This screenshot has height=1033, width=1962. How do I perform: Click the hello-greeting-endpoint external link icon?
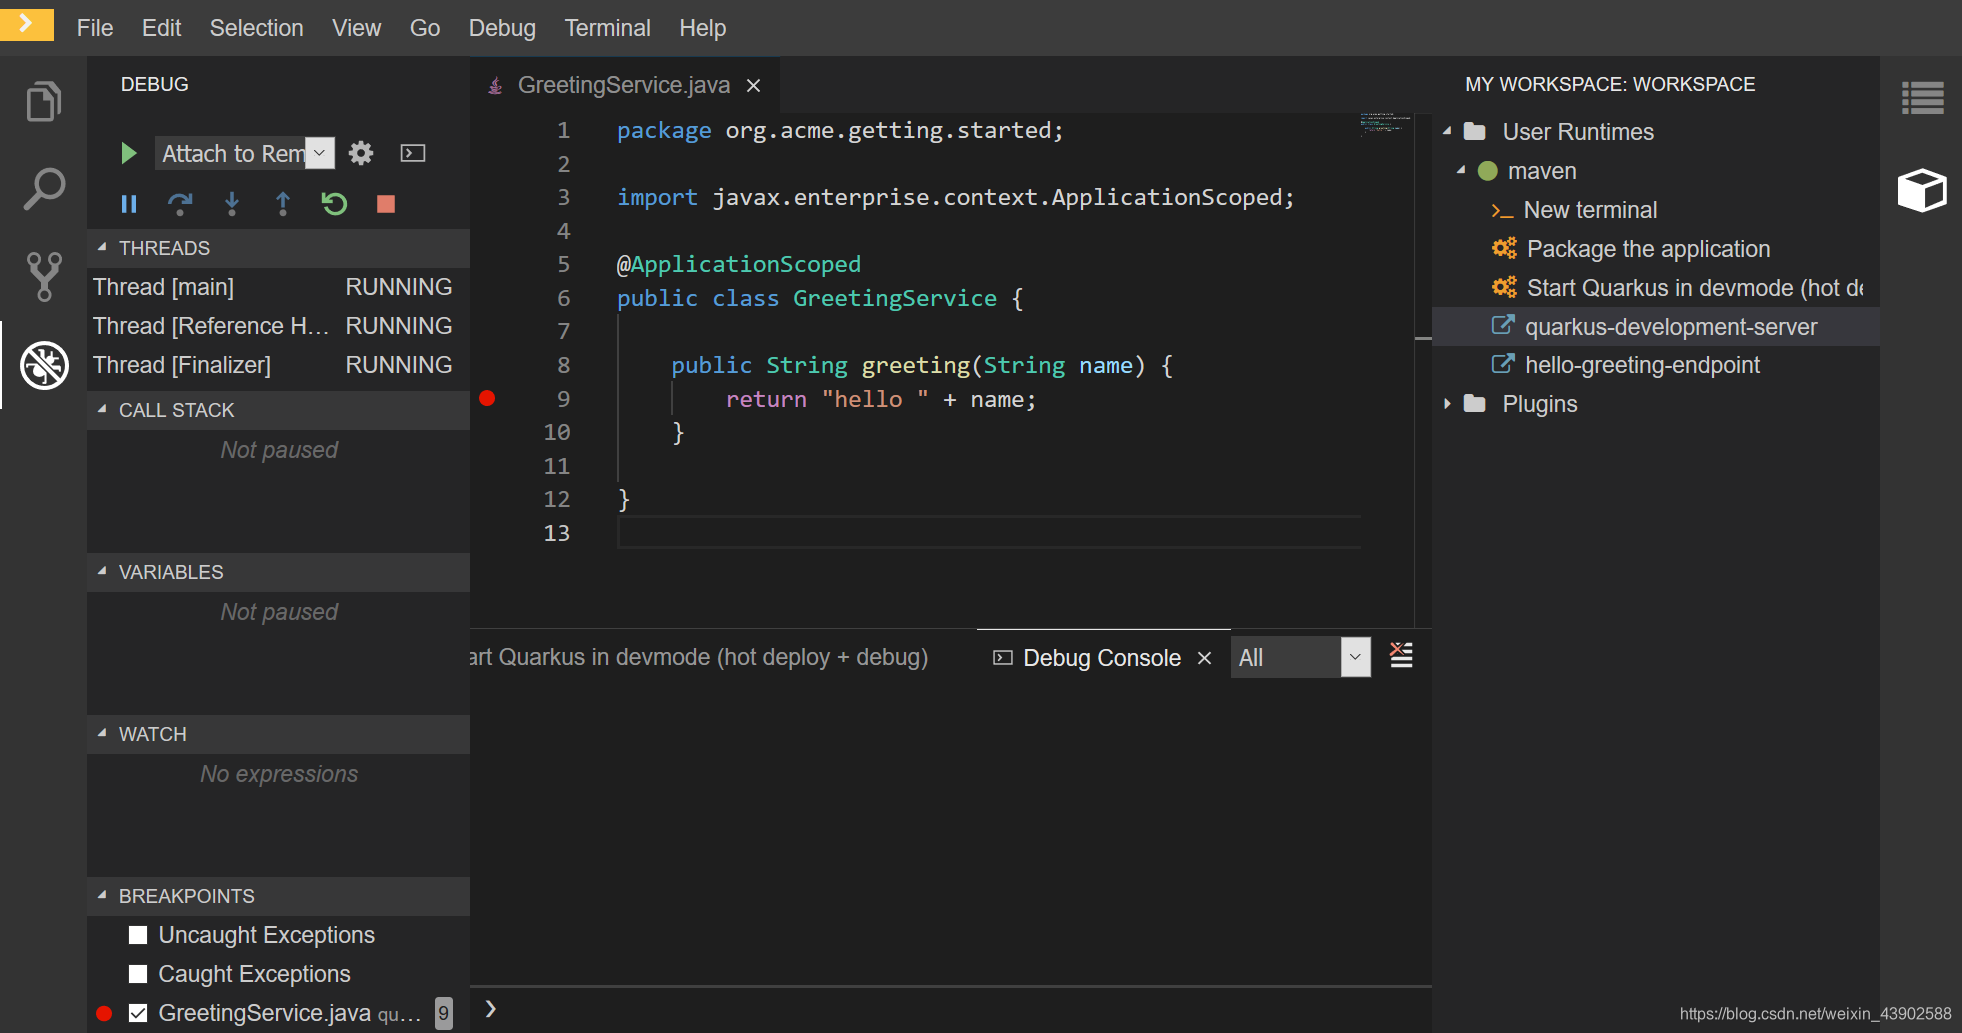[1503, 364]
